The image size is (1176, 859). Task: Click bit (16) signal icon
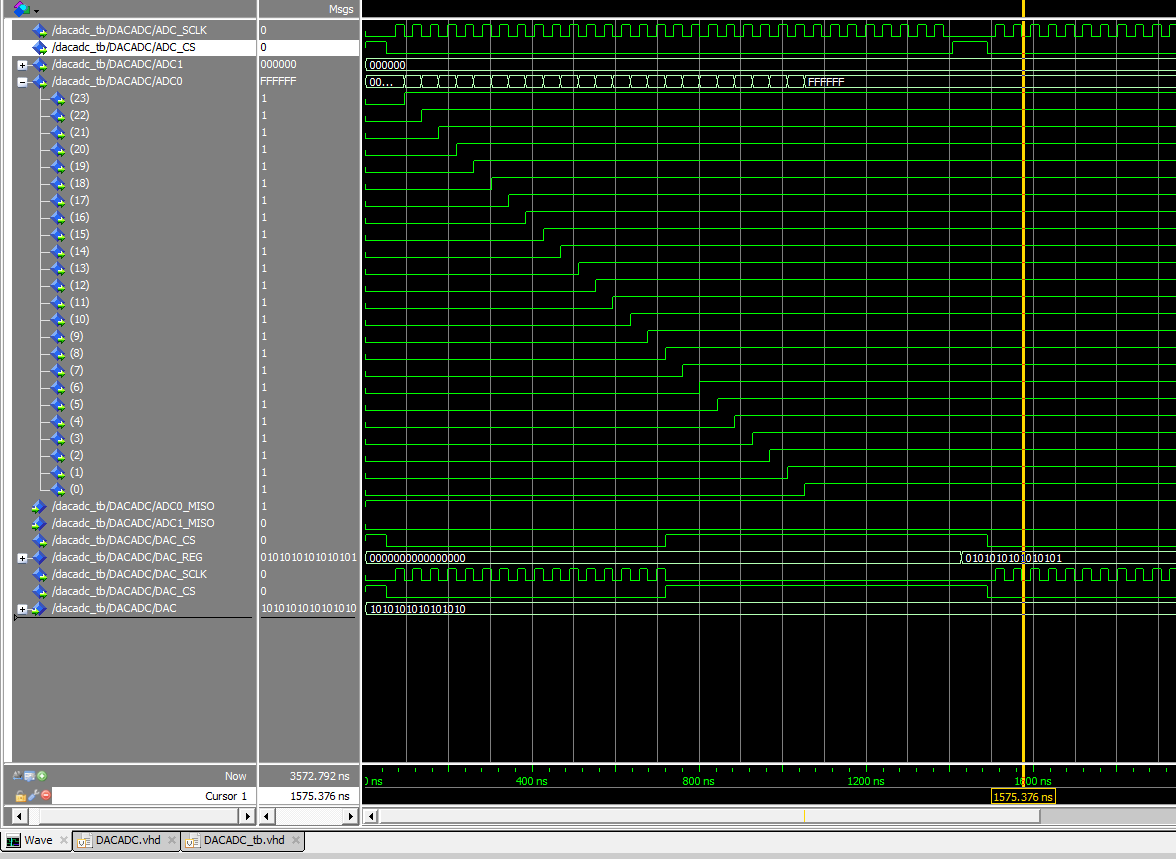(58, 218)
